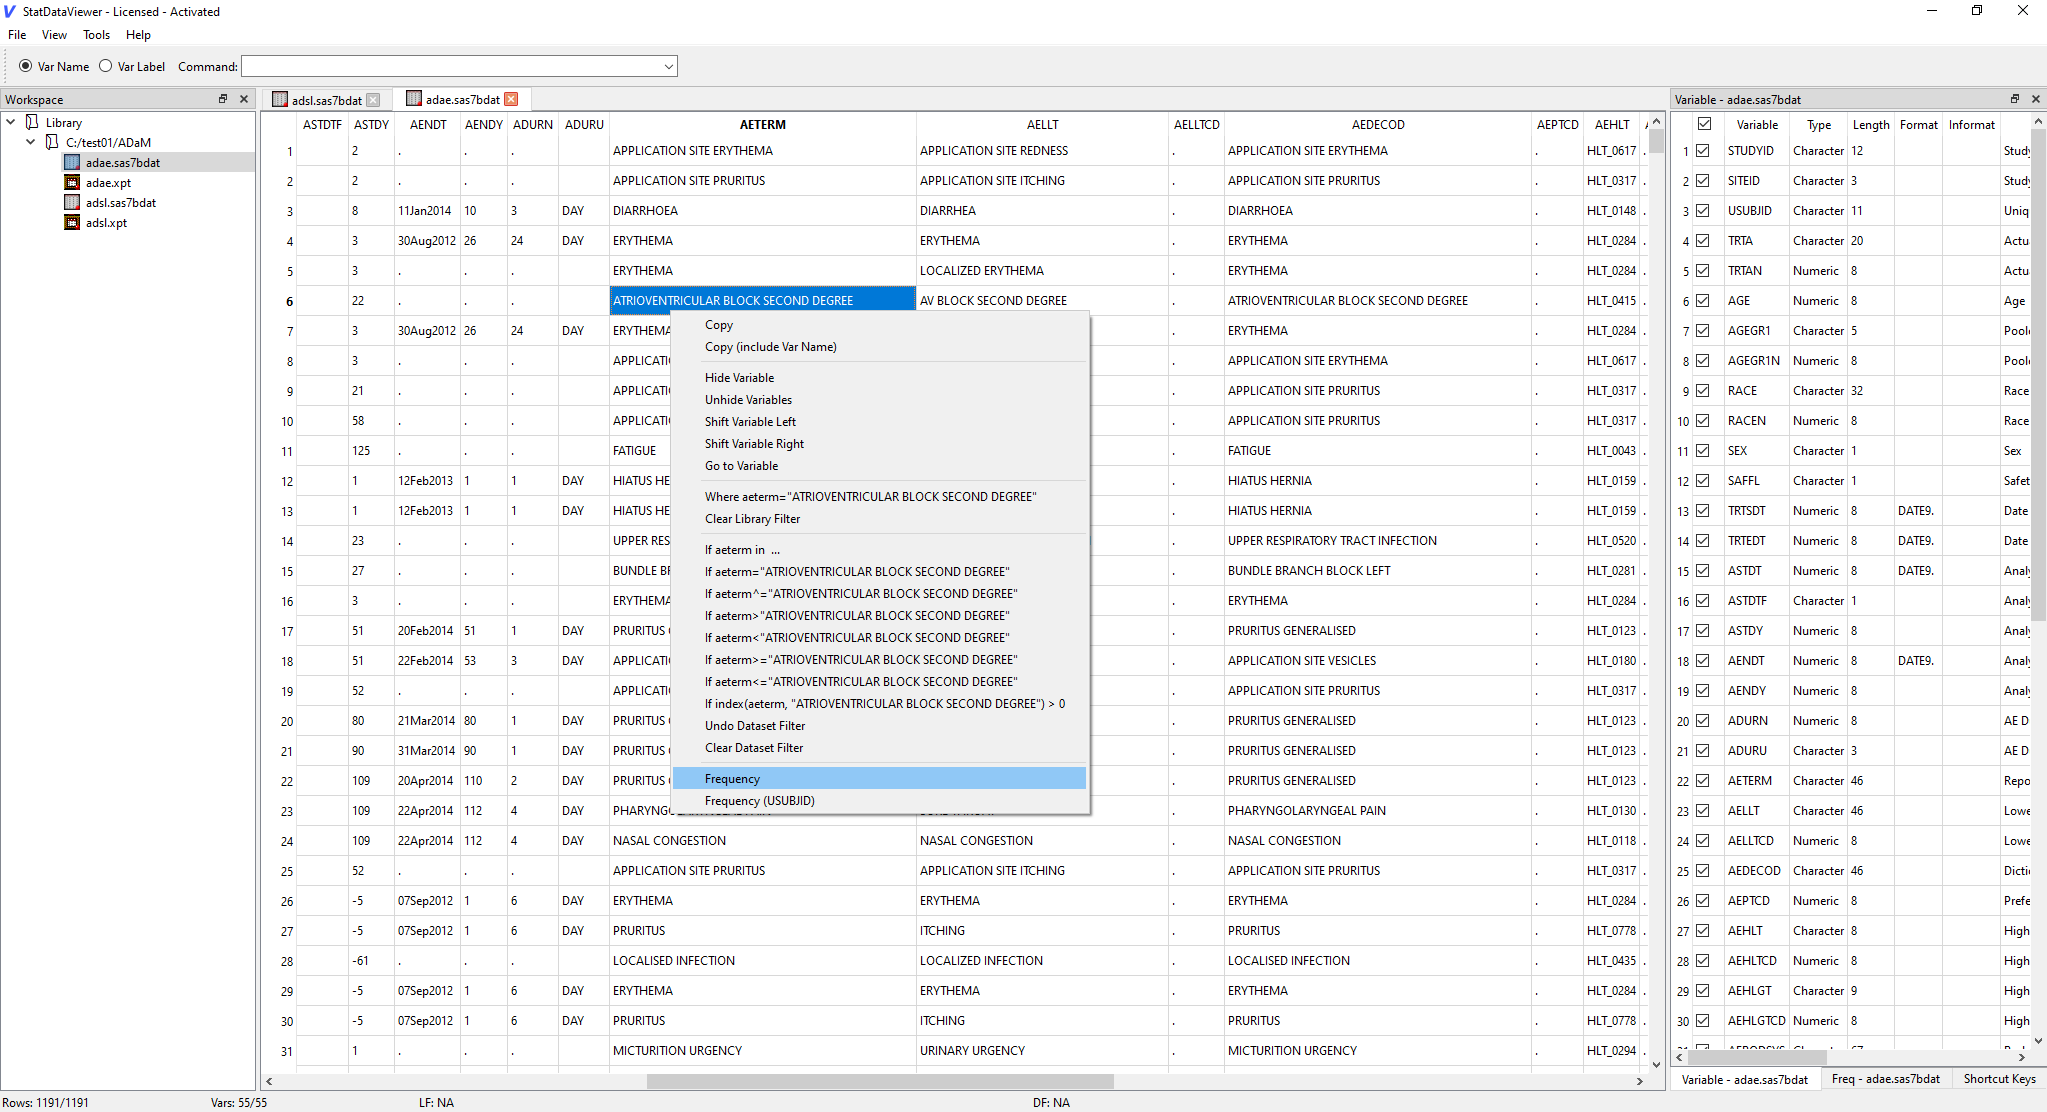Image resolution: width=2047 pixels, height=1112 pixels.
Task: Open the adae.sas7bdat dataset icon in Workspace
Action: [x=72, y=162]
